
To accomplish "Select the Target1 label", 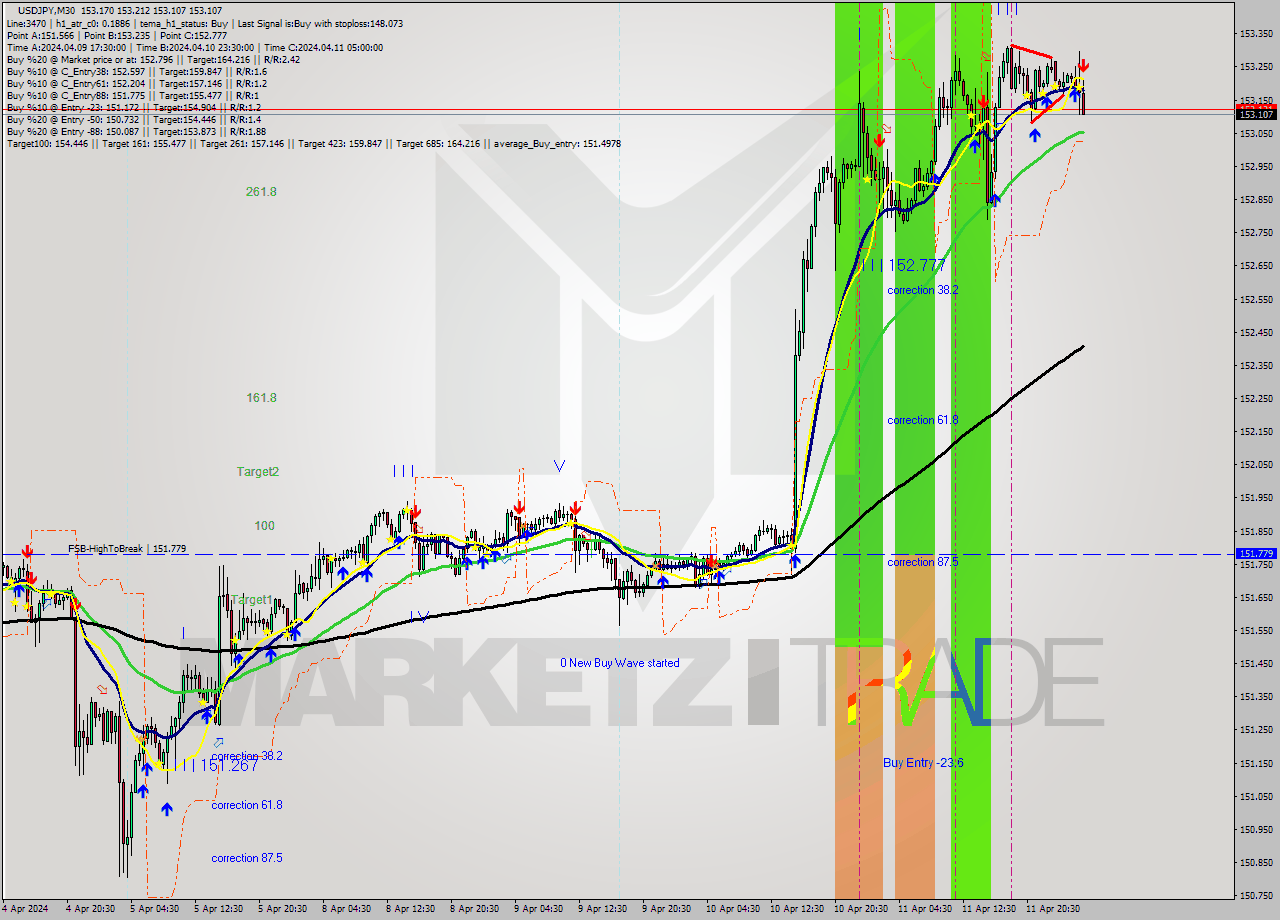I will coord(252,600).
